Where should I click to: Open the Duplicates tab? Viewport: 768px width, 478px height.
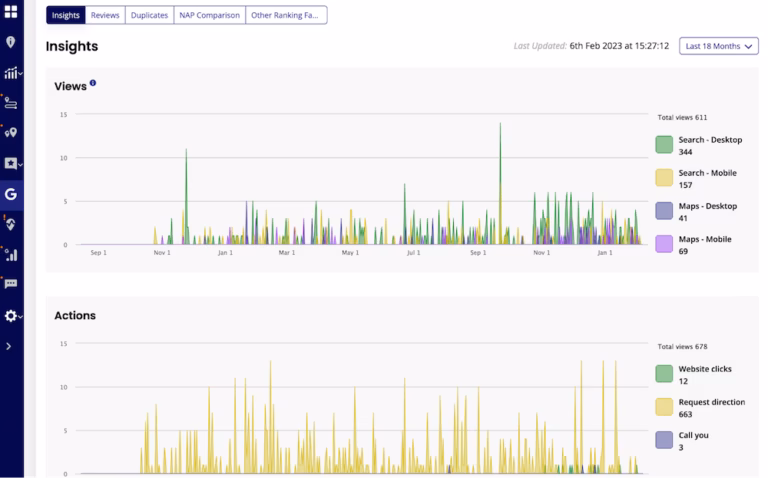[149, 16]
